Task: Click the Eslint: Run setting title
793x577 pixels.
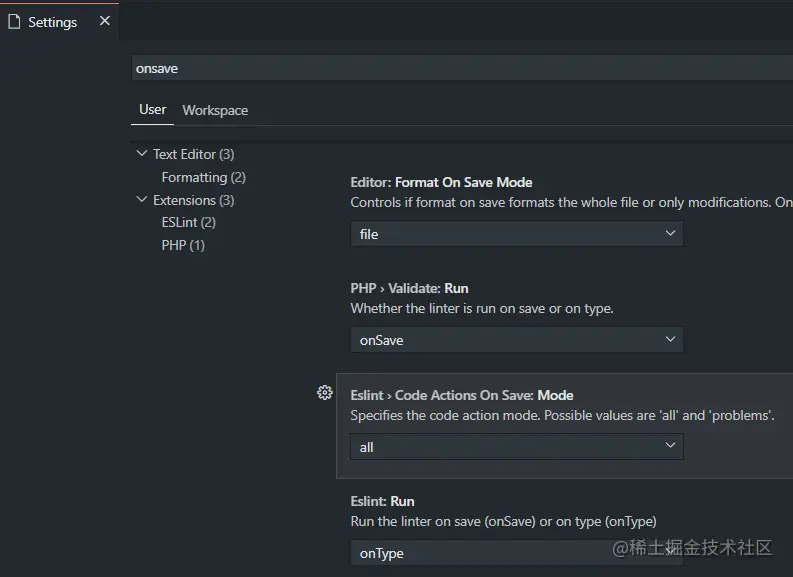Action: click(382, 501)
